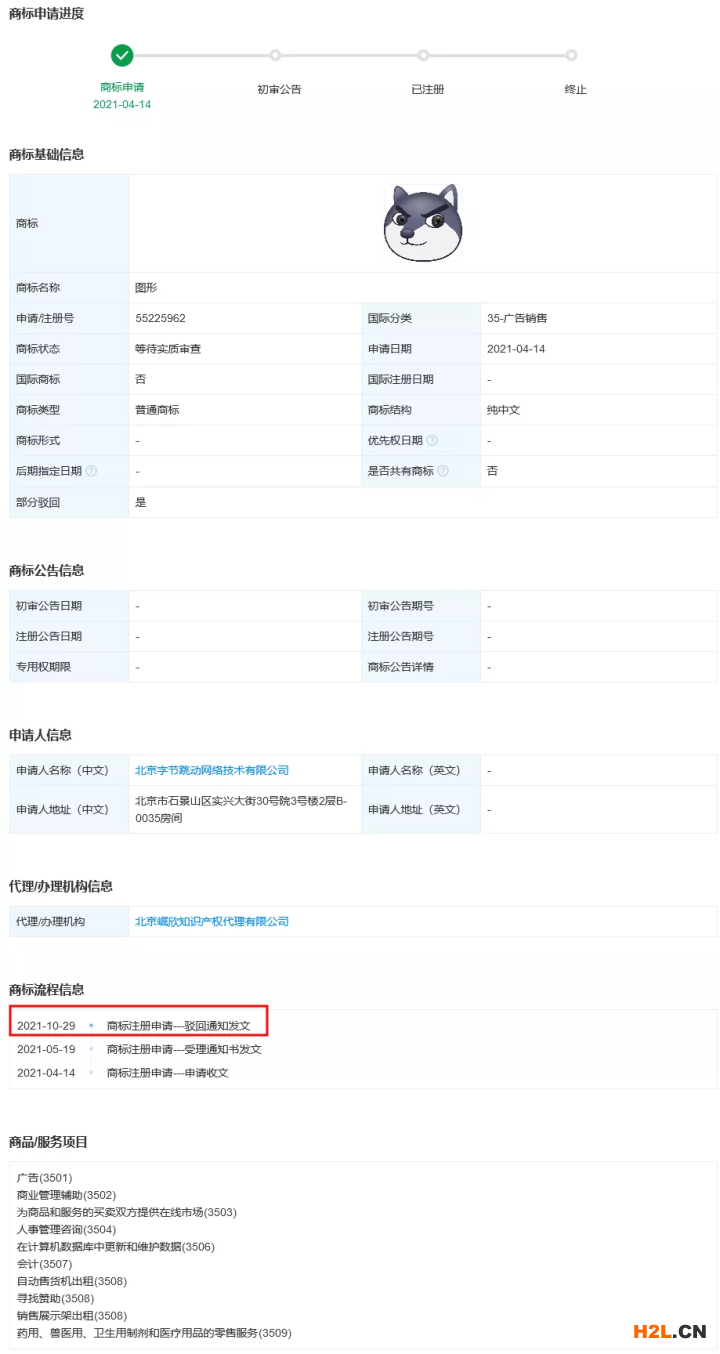Click the 纯中文 structure value
Viewport: 720px width, 1354px height.
(504, 410)
